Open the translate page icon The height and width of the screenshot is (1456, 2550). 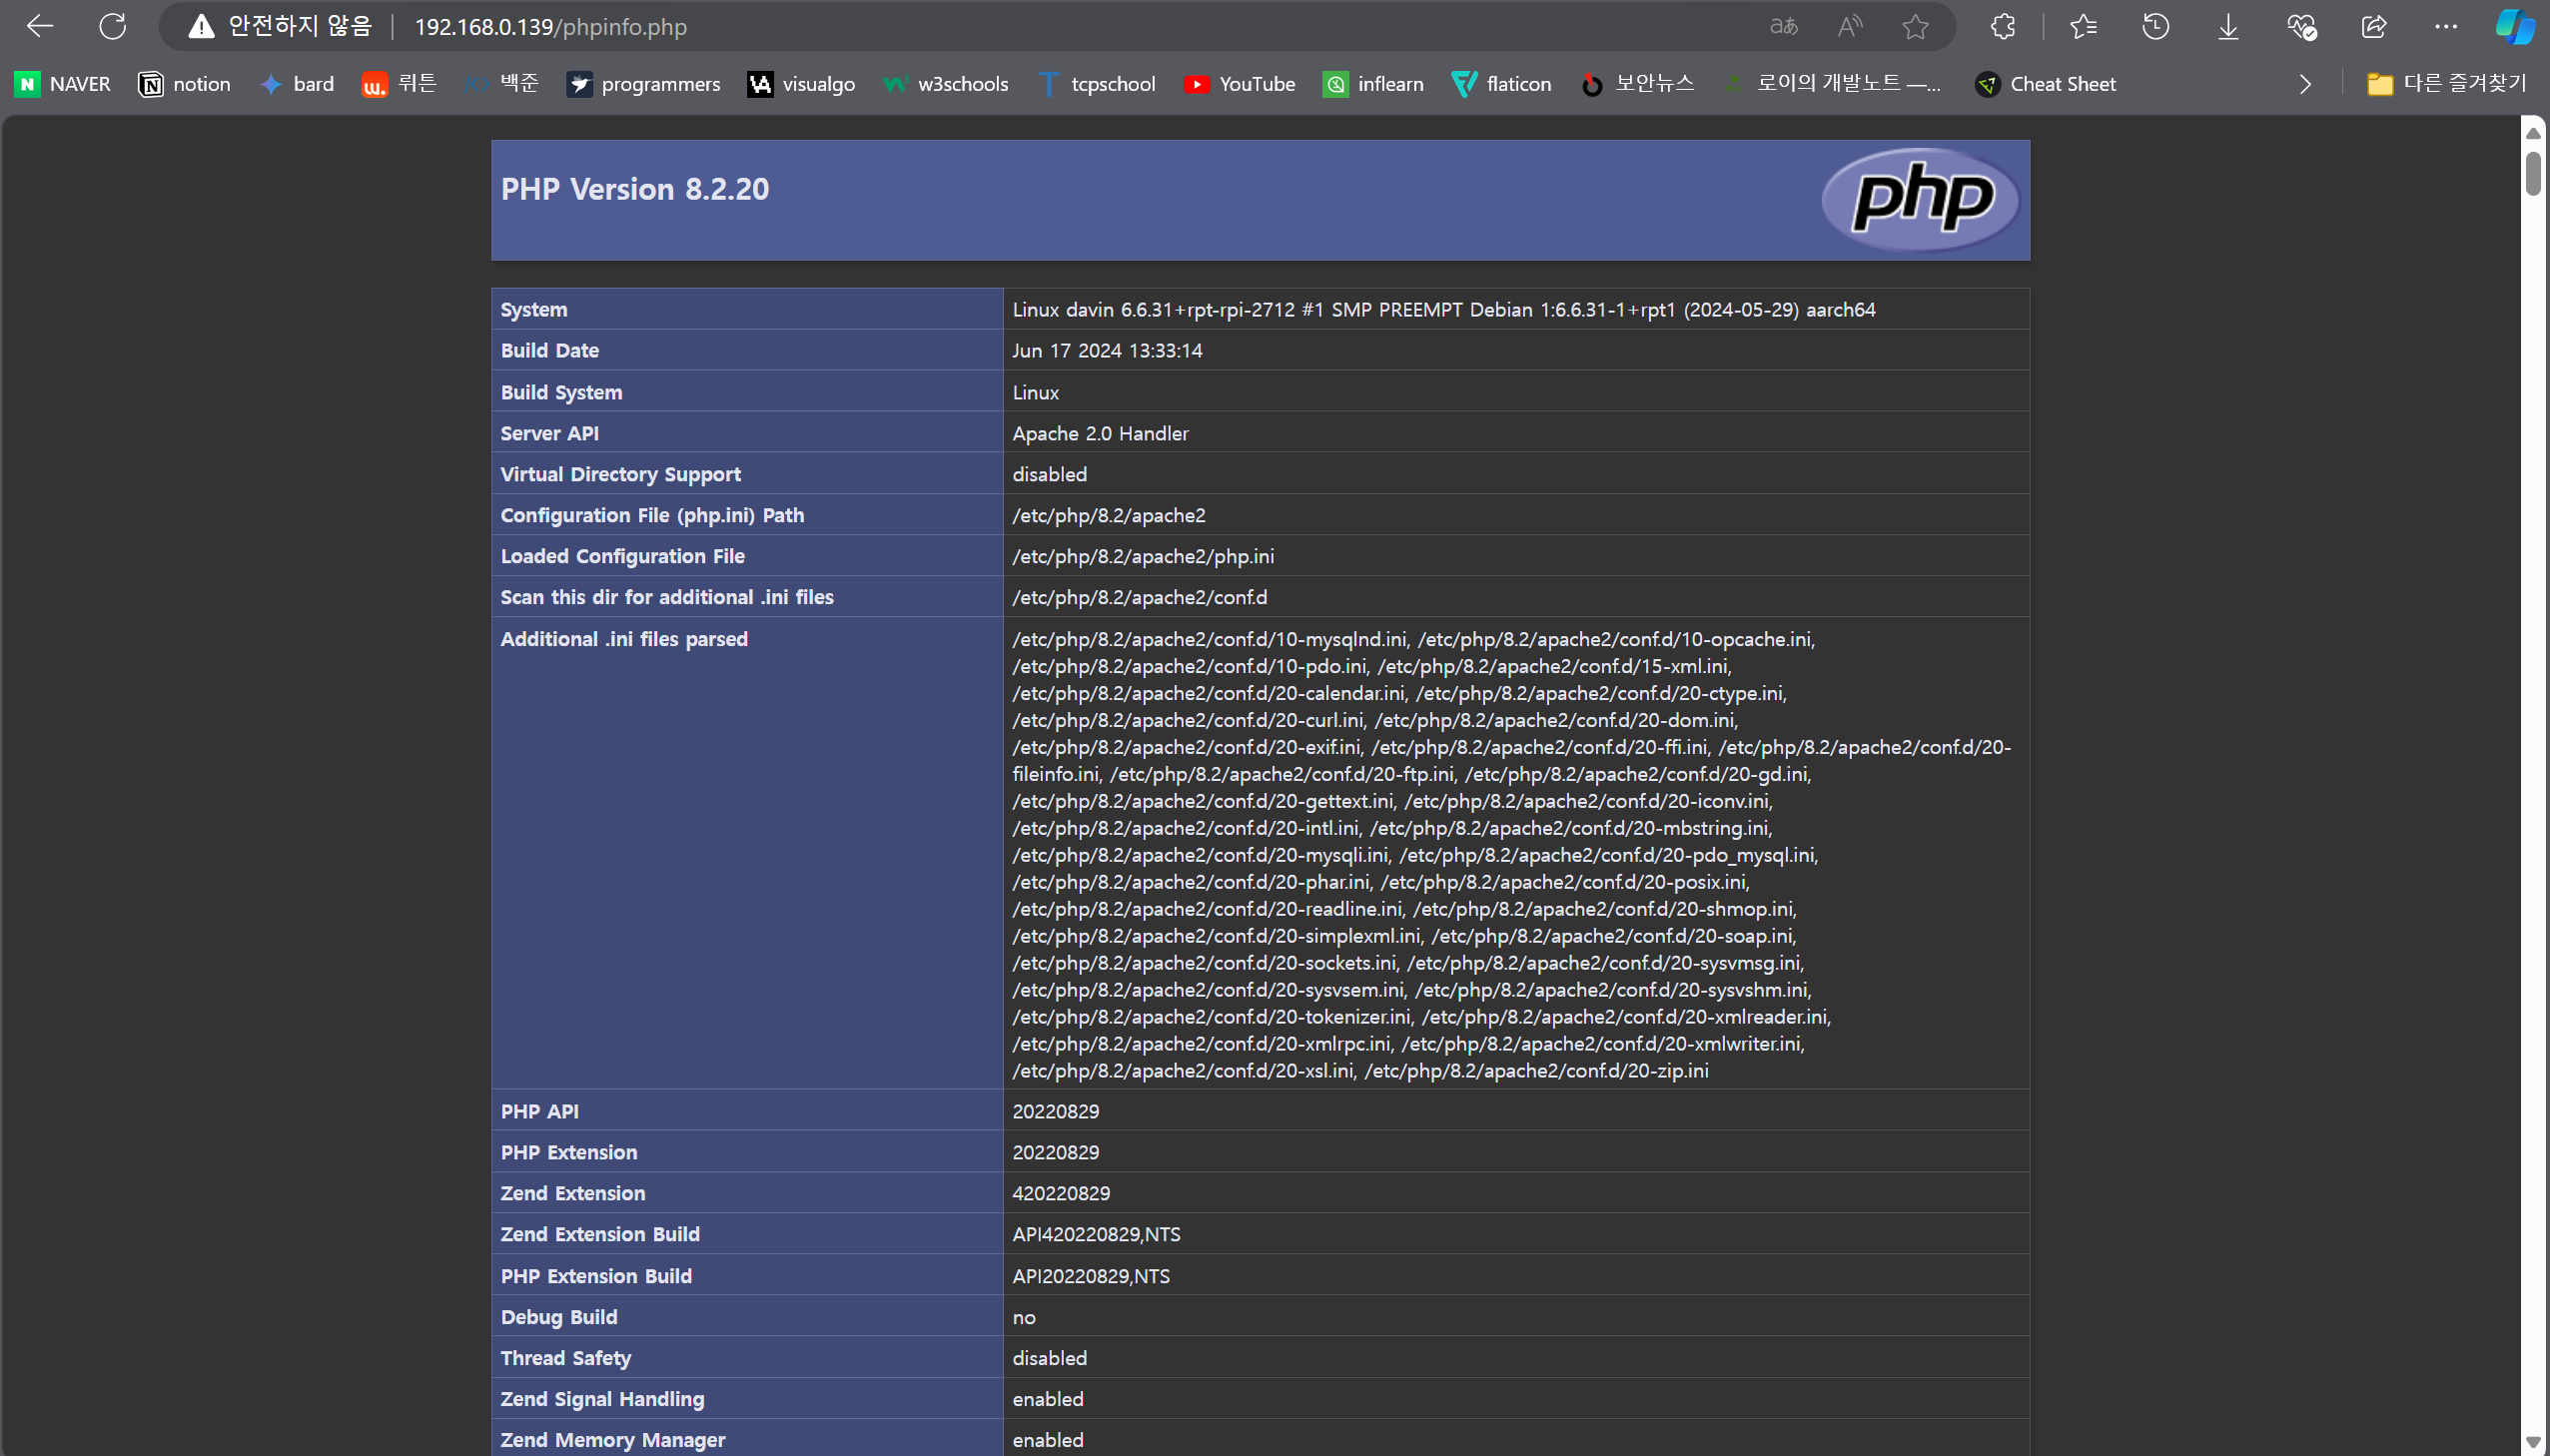(1783, 27)
